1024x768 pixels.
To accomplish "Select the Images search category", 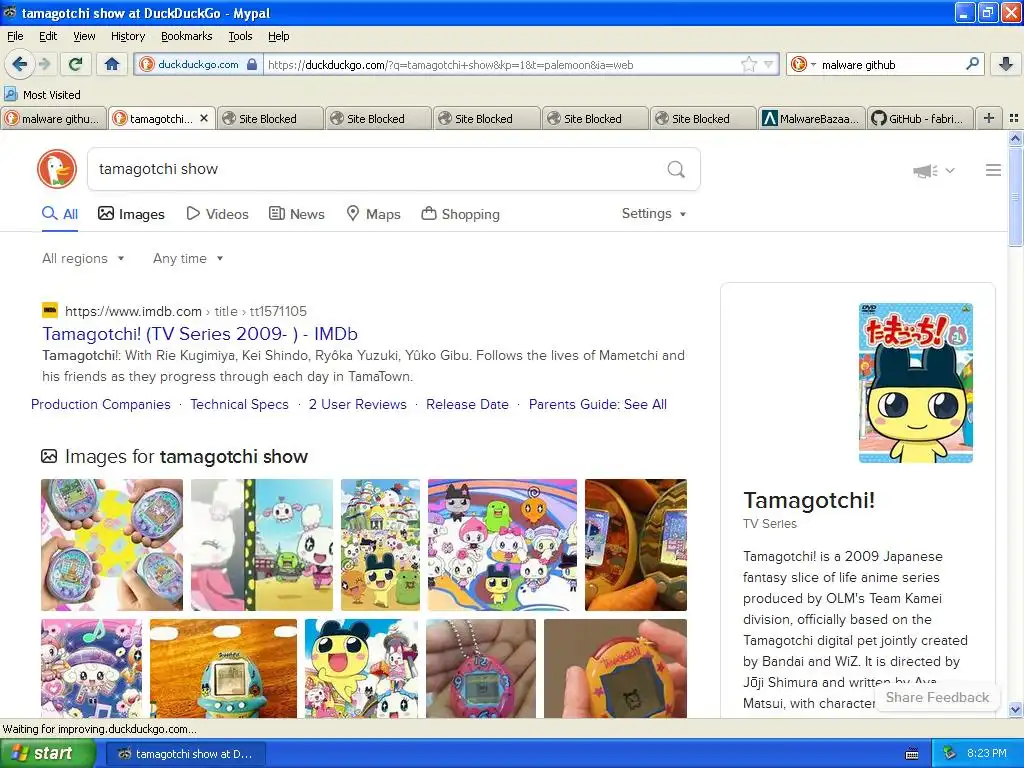I will click(131, 214).
